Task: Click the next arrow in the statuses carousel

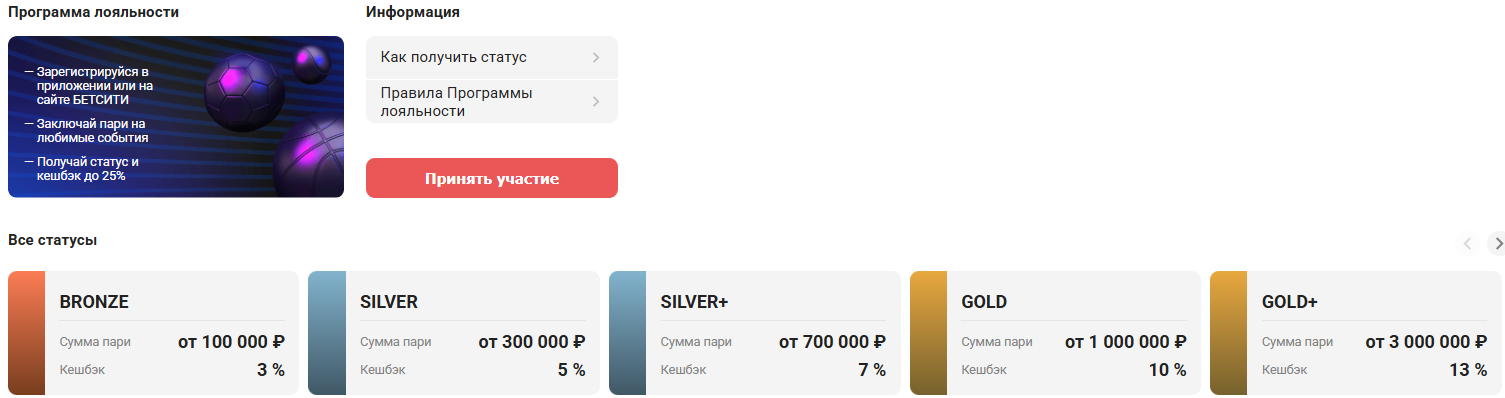Action: [1497, 243]
